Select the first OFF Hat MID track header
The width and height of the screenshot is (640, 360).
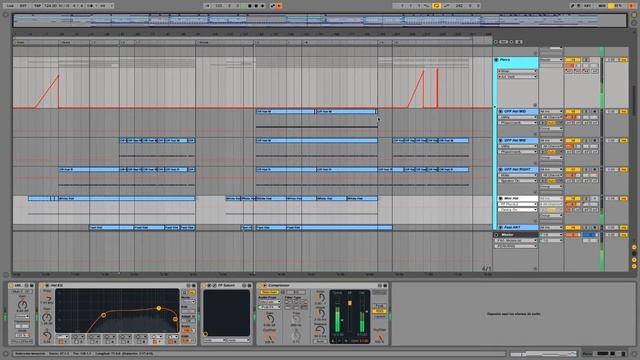(518, 111)
